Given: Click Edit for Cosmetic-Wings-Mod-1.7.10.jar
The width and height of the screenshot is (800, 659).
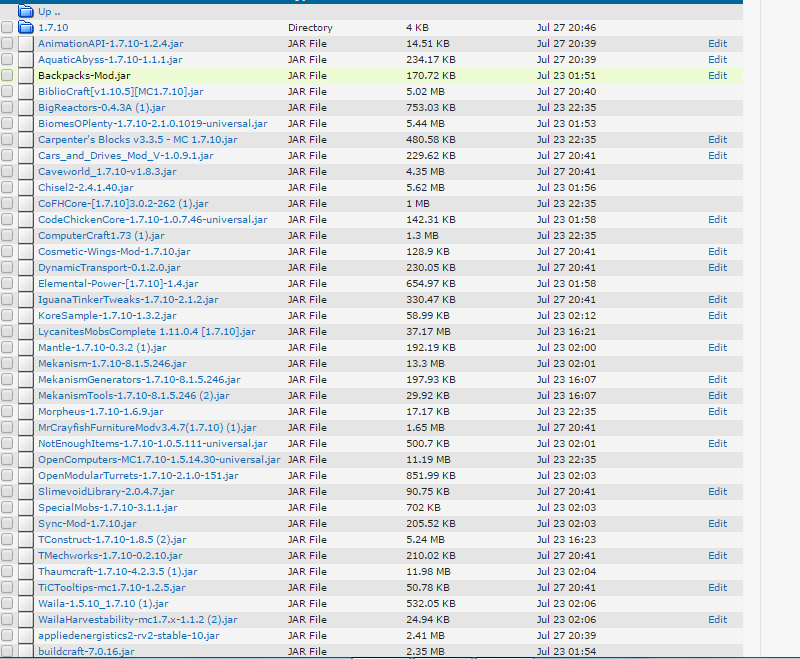Looking at the screenshot, I should click(x=717, y=251).
